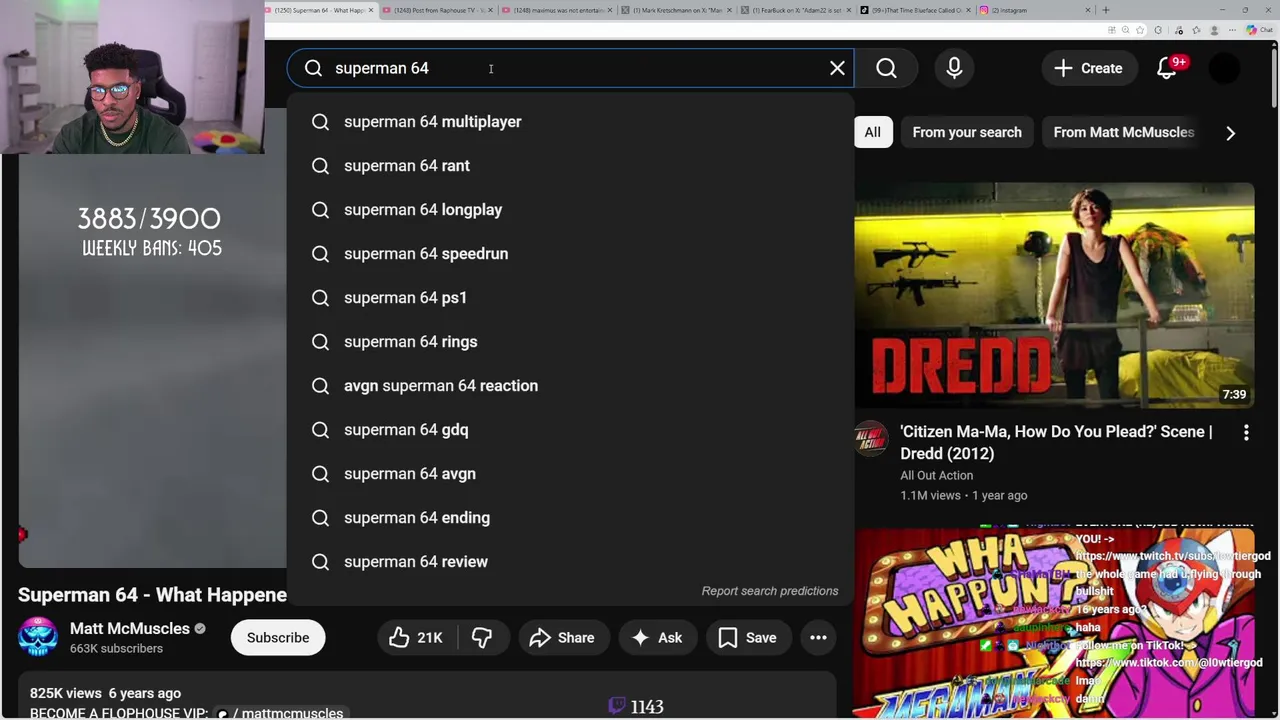Click '825K views 6 years ago' text
The height and width of the screenshot is (720, 1280).
pos(105,693)
